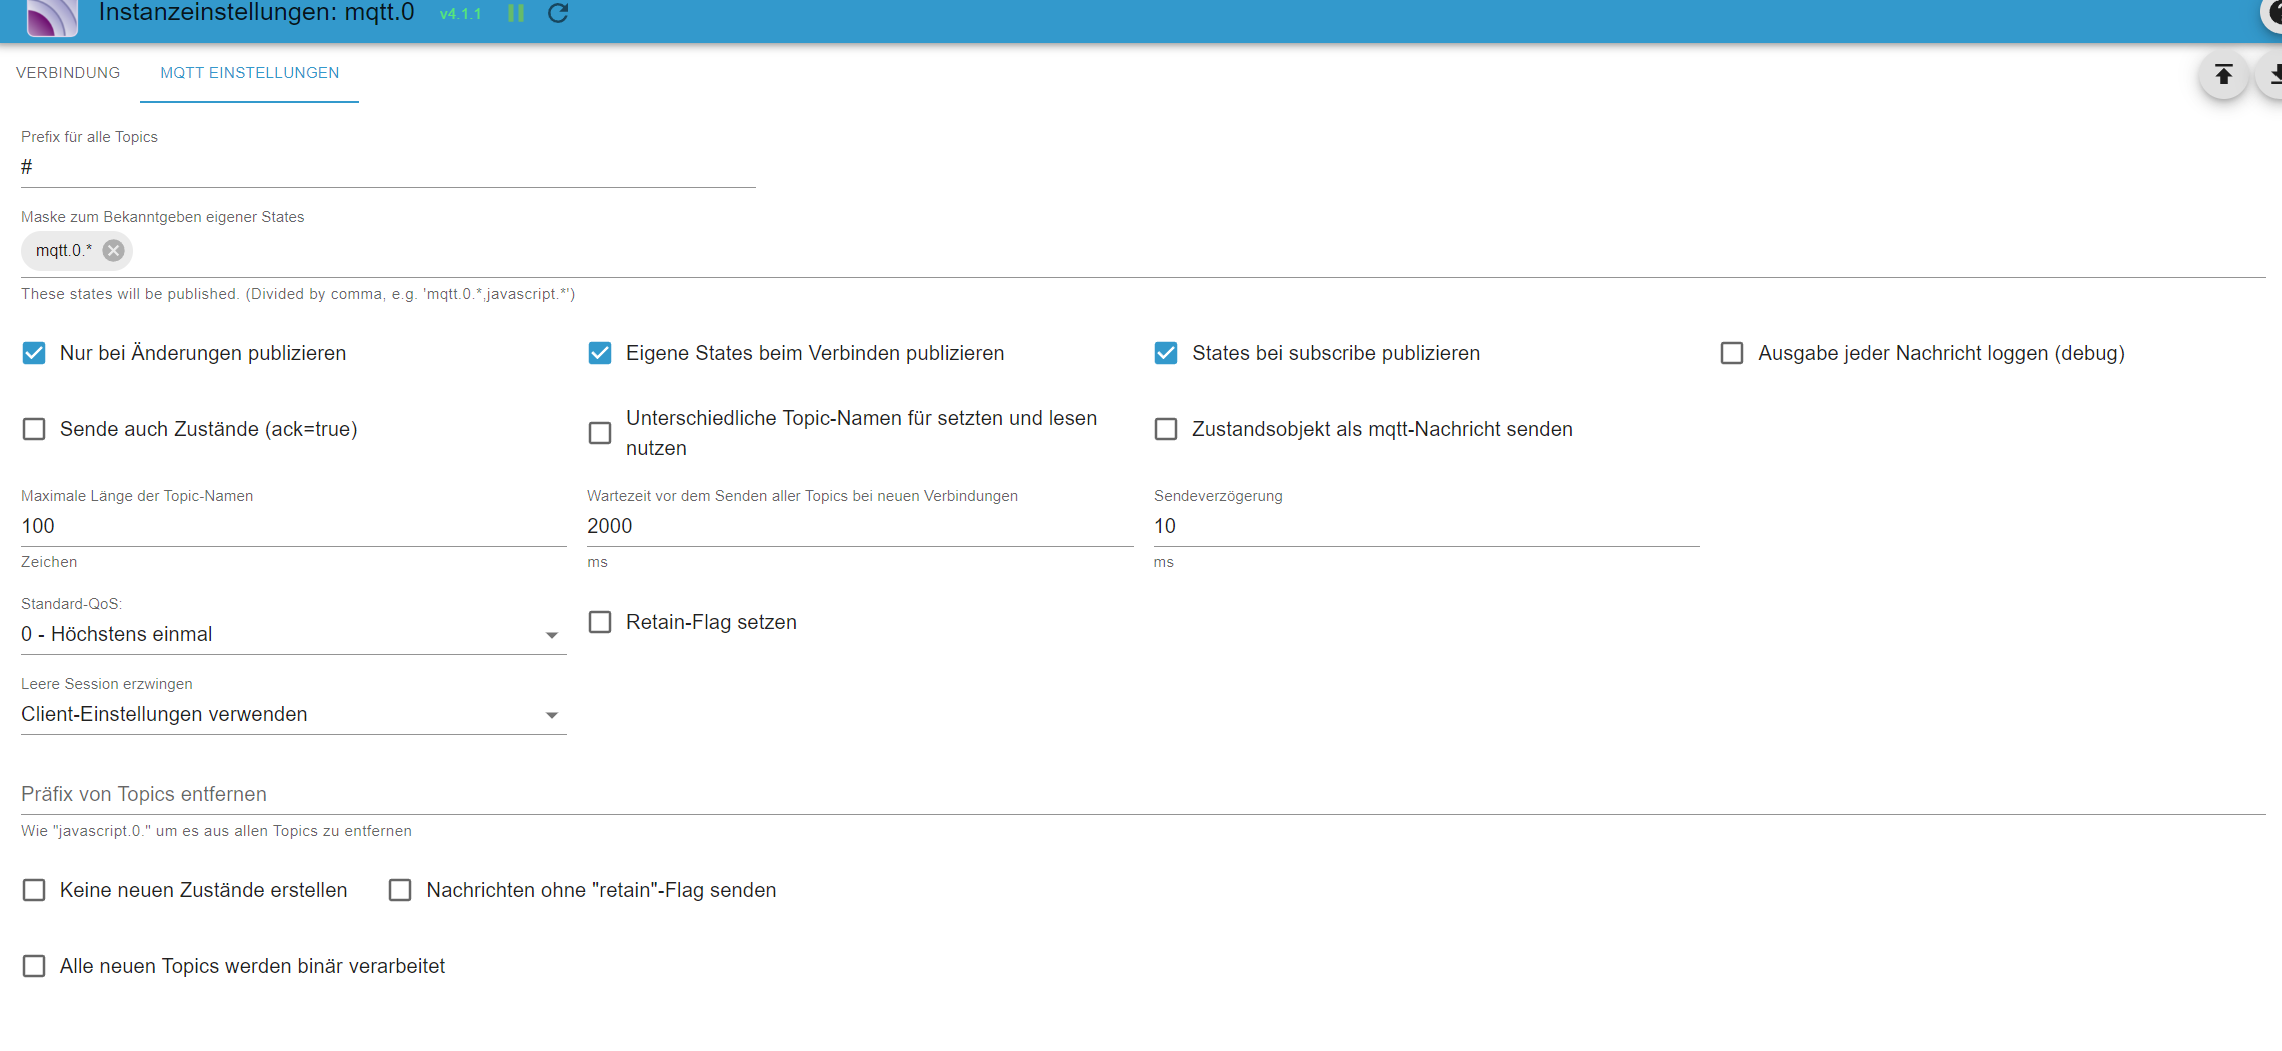
Task: Toggle Eigene States beim Verbinden publizieren
Action: (600, 353)
